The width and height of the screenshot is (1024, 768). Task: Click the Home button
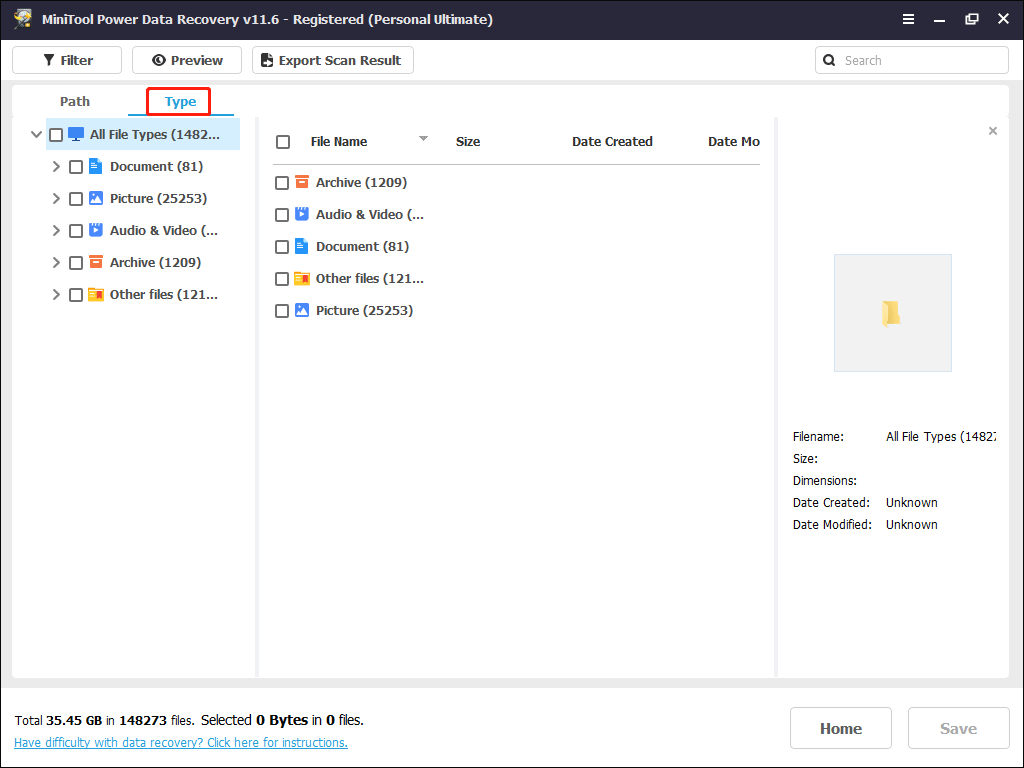tap(840, 728)
